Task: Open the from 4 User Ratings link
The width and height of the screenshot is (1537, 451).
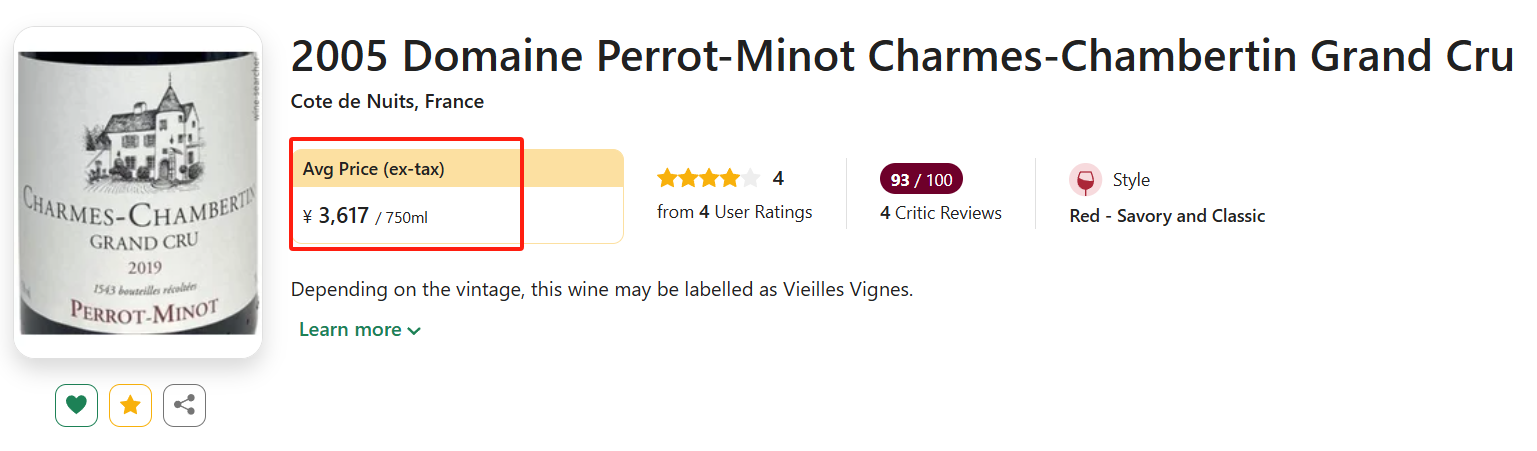Action: pyautogui.click(x=734, y=212)
